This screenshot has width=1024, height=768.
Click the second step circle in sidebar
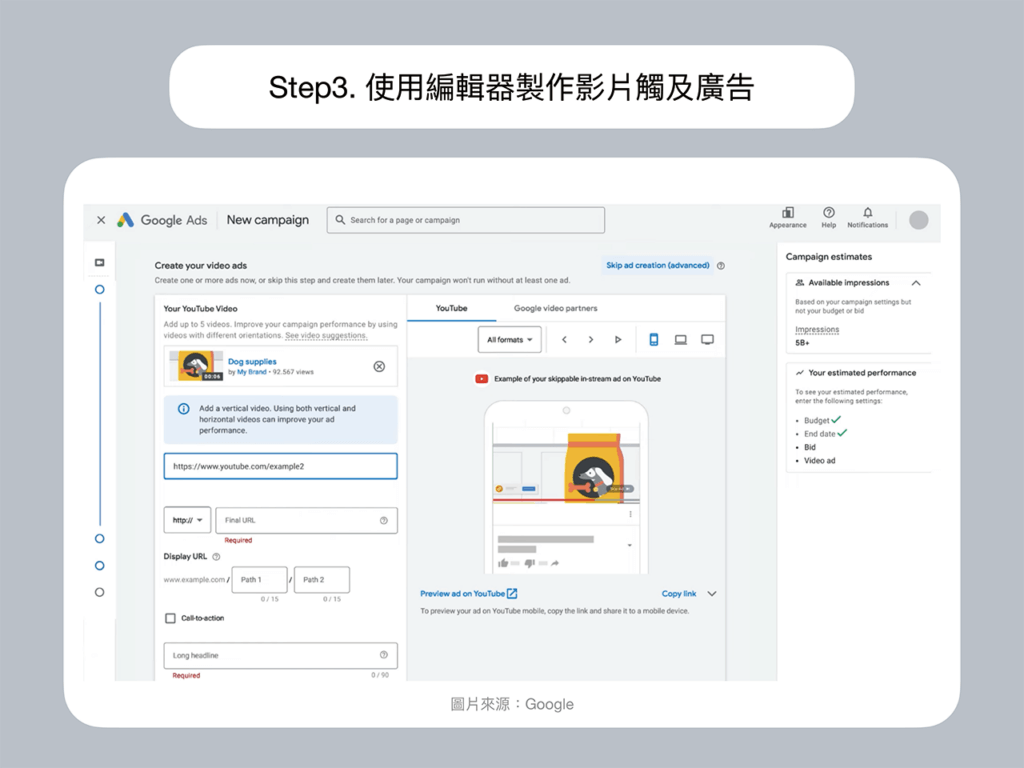tap(99, 539)
